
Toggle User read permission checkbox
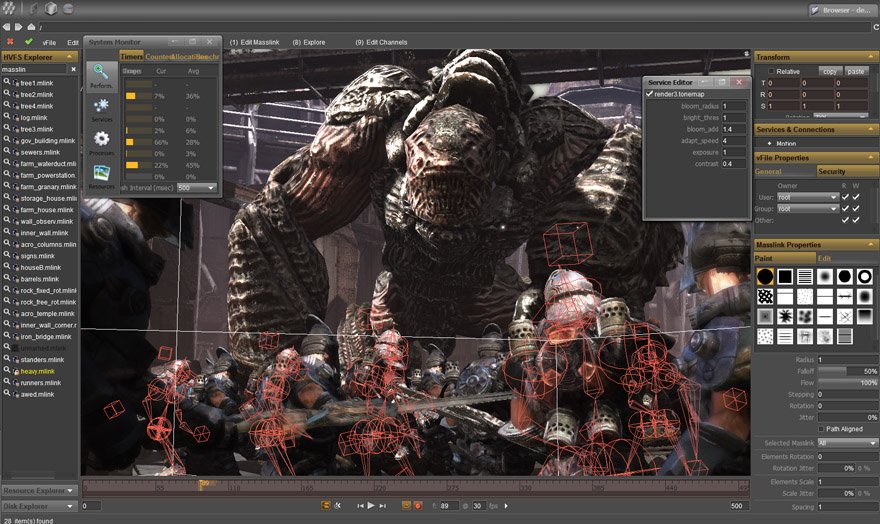pyautogui.click(x=845, y=197)
